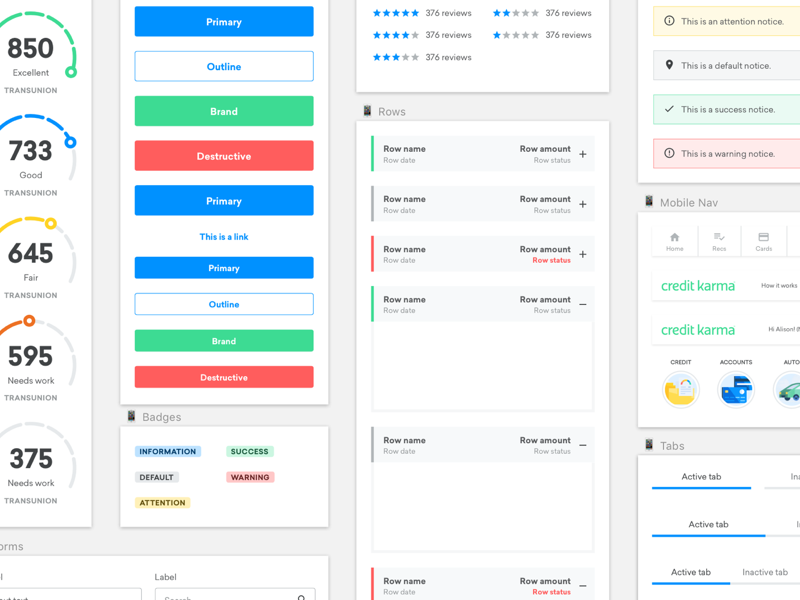Click the Auto round car icon
Screen dimensions: 800x600
(788, 390)
